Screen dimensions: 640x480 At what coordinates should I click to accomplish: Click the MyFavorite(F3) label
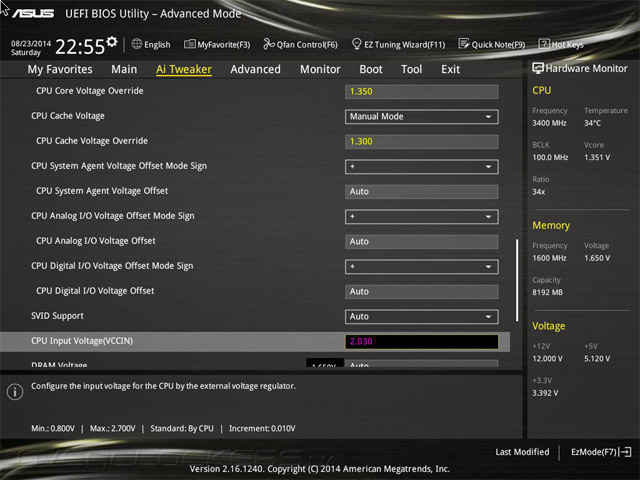(x=224, y=44)
